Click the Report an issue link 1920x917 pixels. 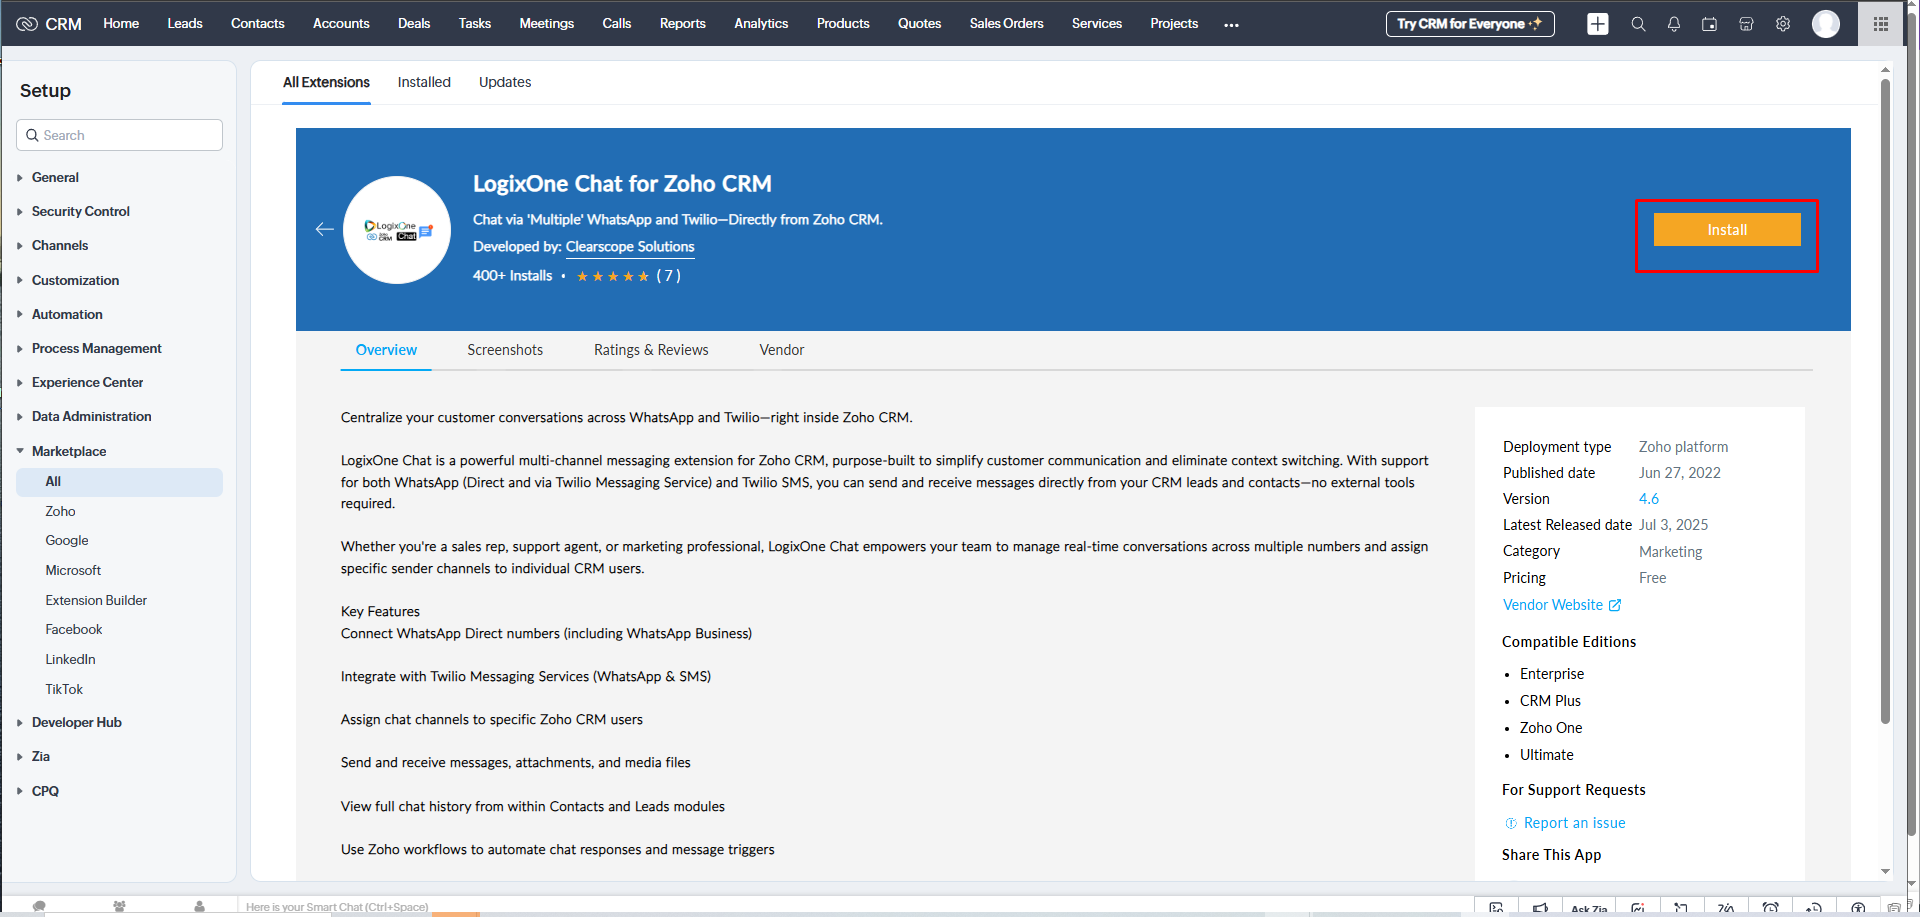(x=1574, y=823)
